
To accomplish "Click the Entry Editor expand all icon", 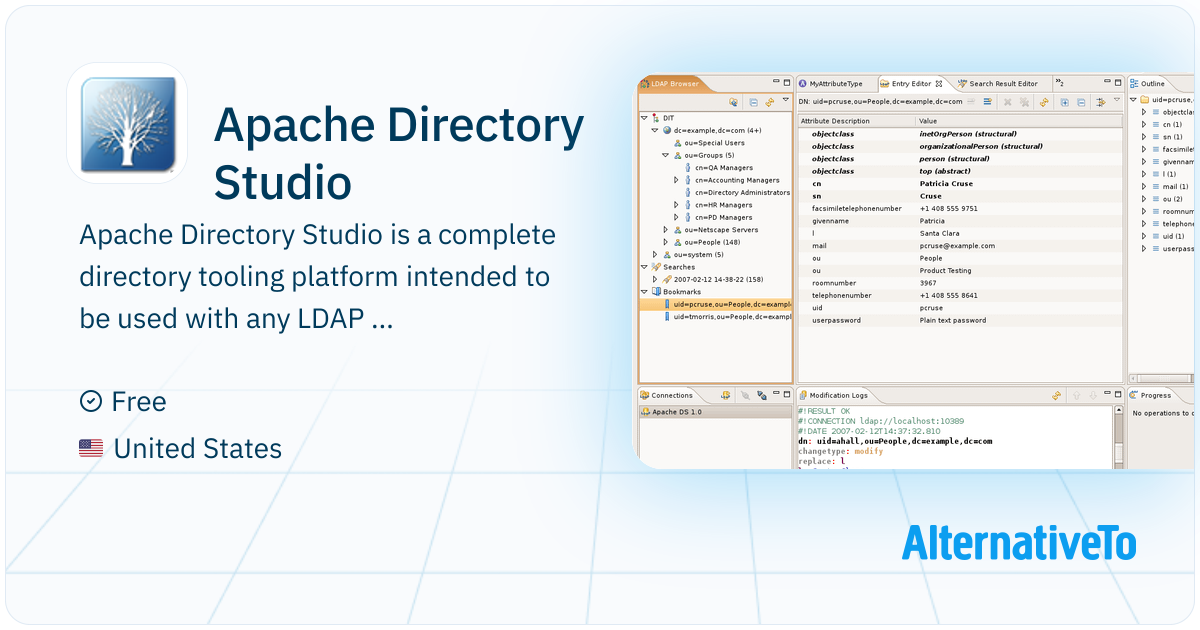I will [1065, 102].
